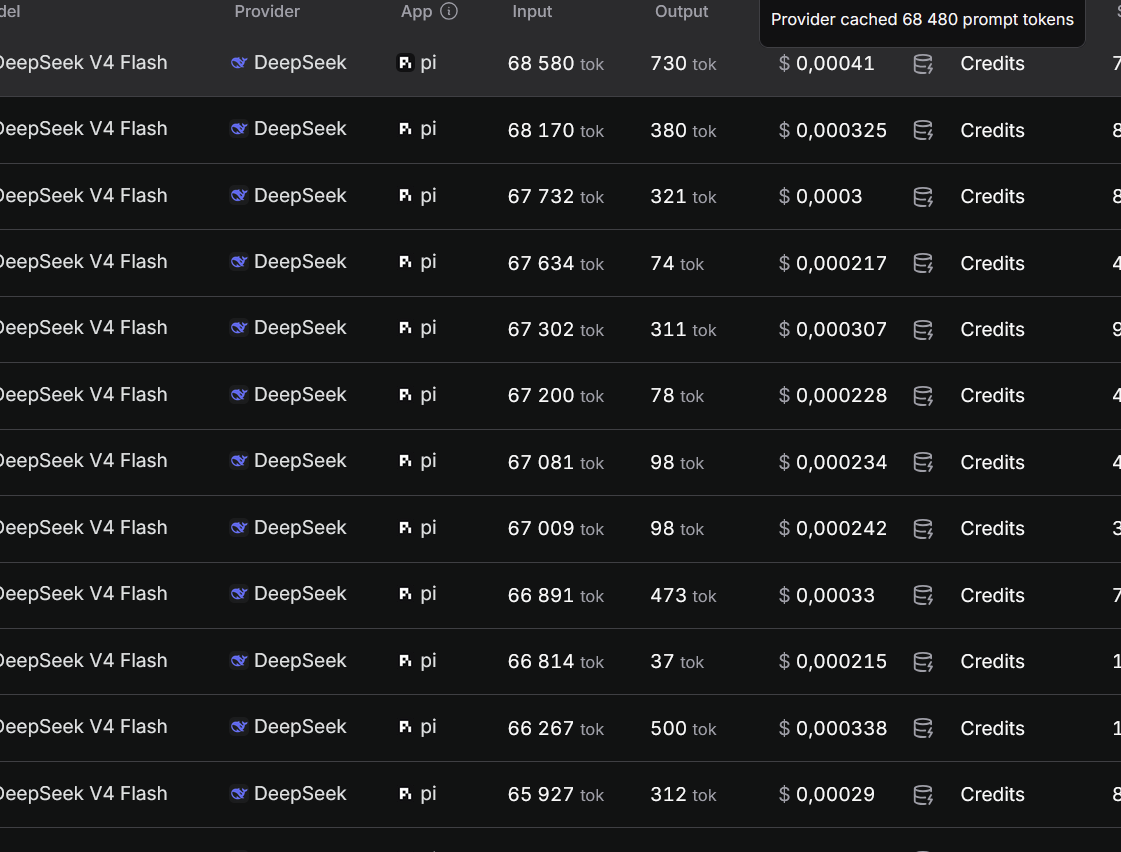Click the info icon beside the App header
This screenshot has width=1121, height=852.
click(x=449, y=11)
